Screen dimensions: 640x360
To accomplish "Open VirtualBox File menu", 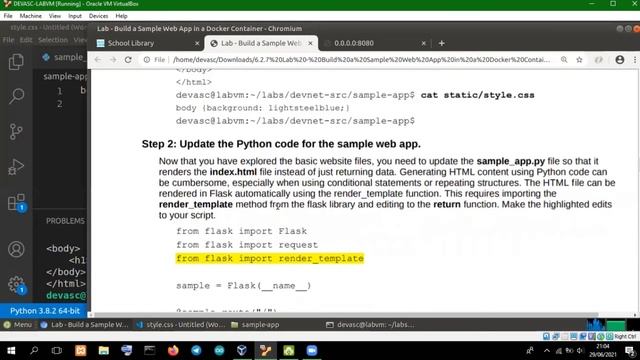I will [8, 16].
